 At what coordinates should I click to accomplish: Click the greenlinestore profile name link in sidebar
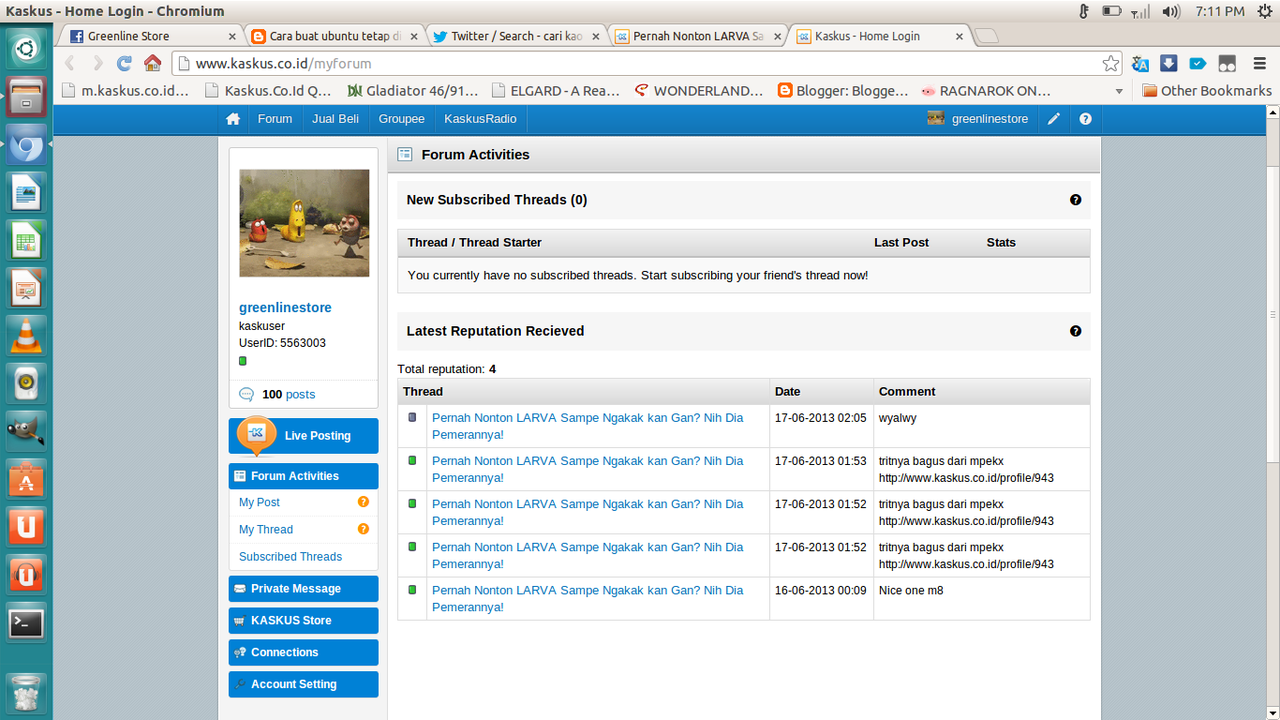(x=285, y=308)
